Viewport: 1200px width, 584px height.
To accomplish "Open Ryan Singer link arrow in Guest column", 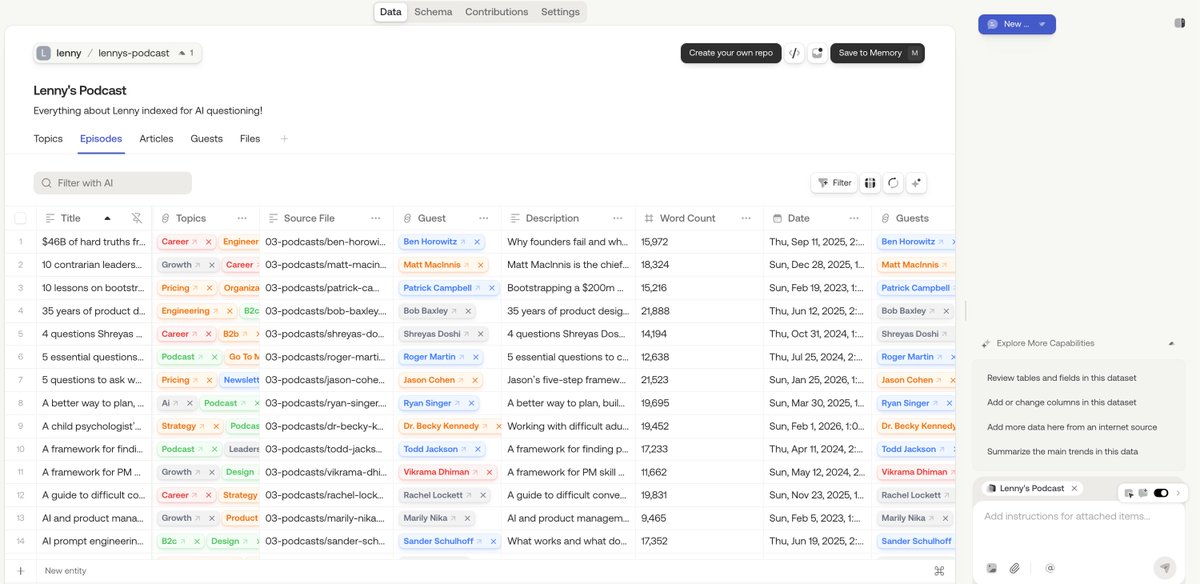I will click(458, 403).
